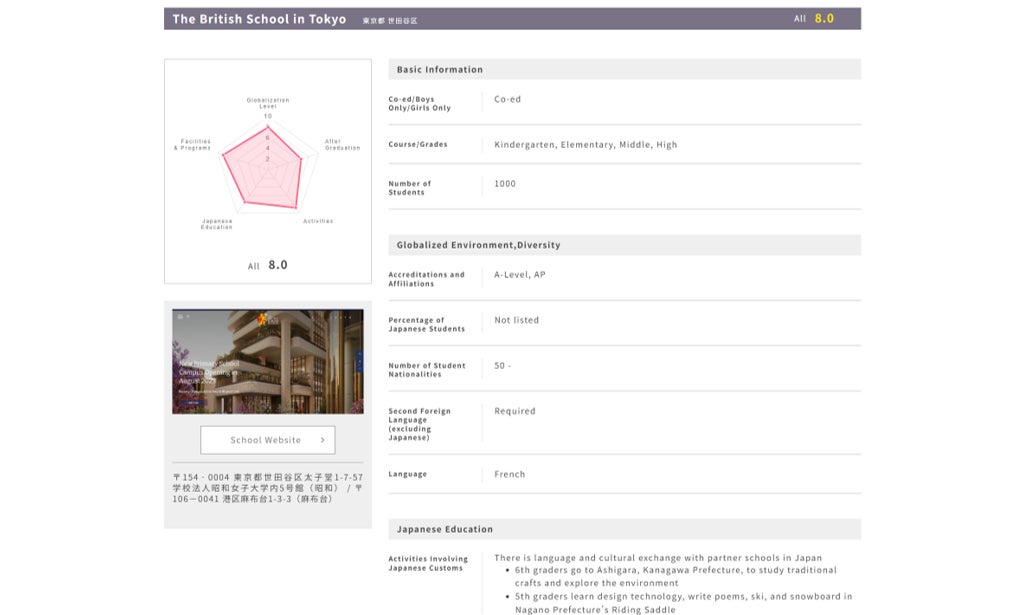Click the Co-ed value
1021x615 pixels.
click(507, 100)
